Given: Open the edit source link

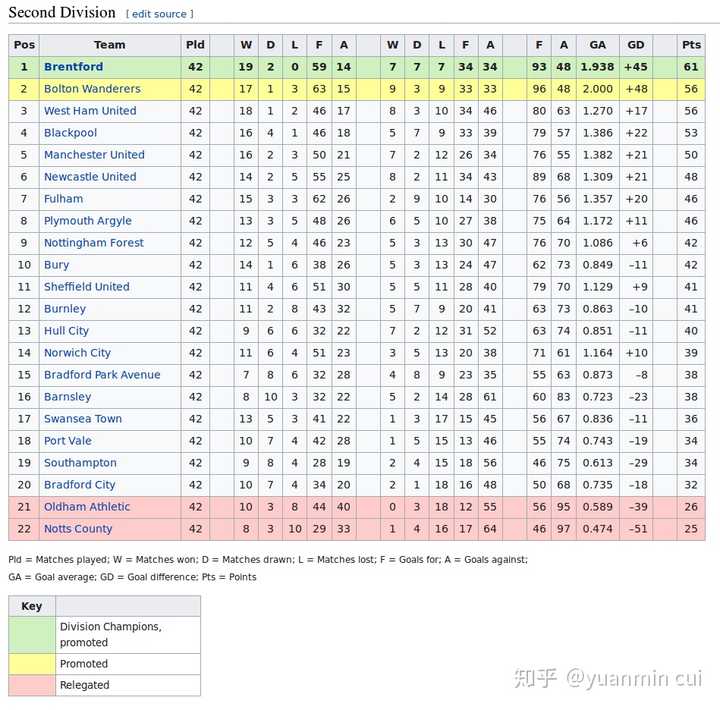Looking at the screenshot, I should pyautogui.click(x=159, y=14).
